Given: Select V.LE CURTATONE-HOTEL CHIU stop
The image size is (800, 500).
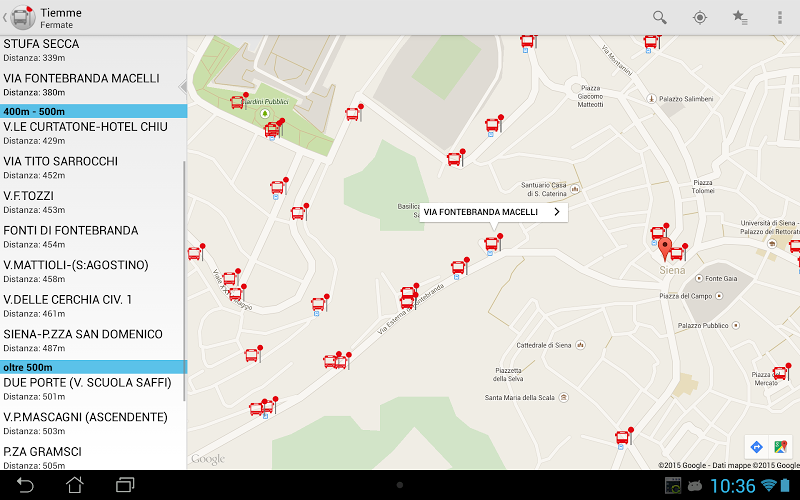Looking at the screenshot, I should [93, 133].
